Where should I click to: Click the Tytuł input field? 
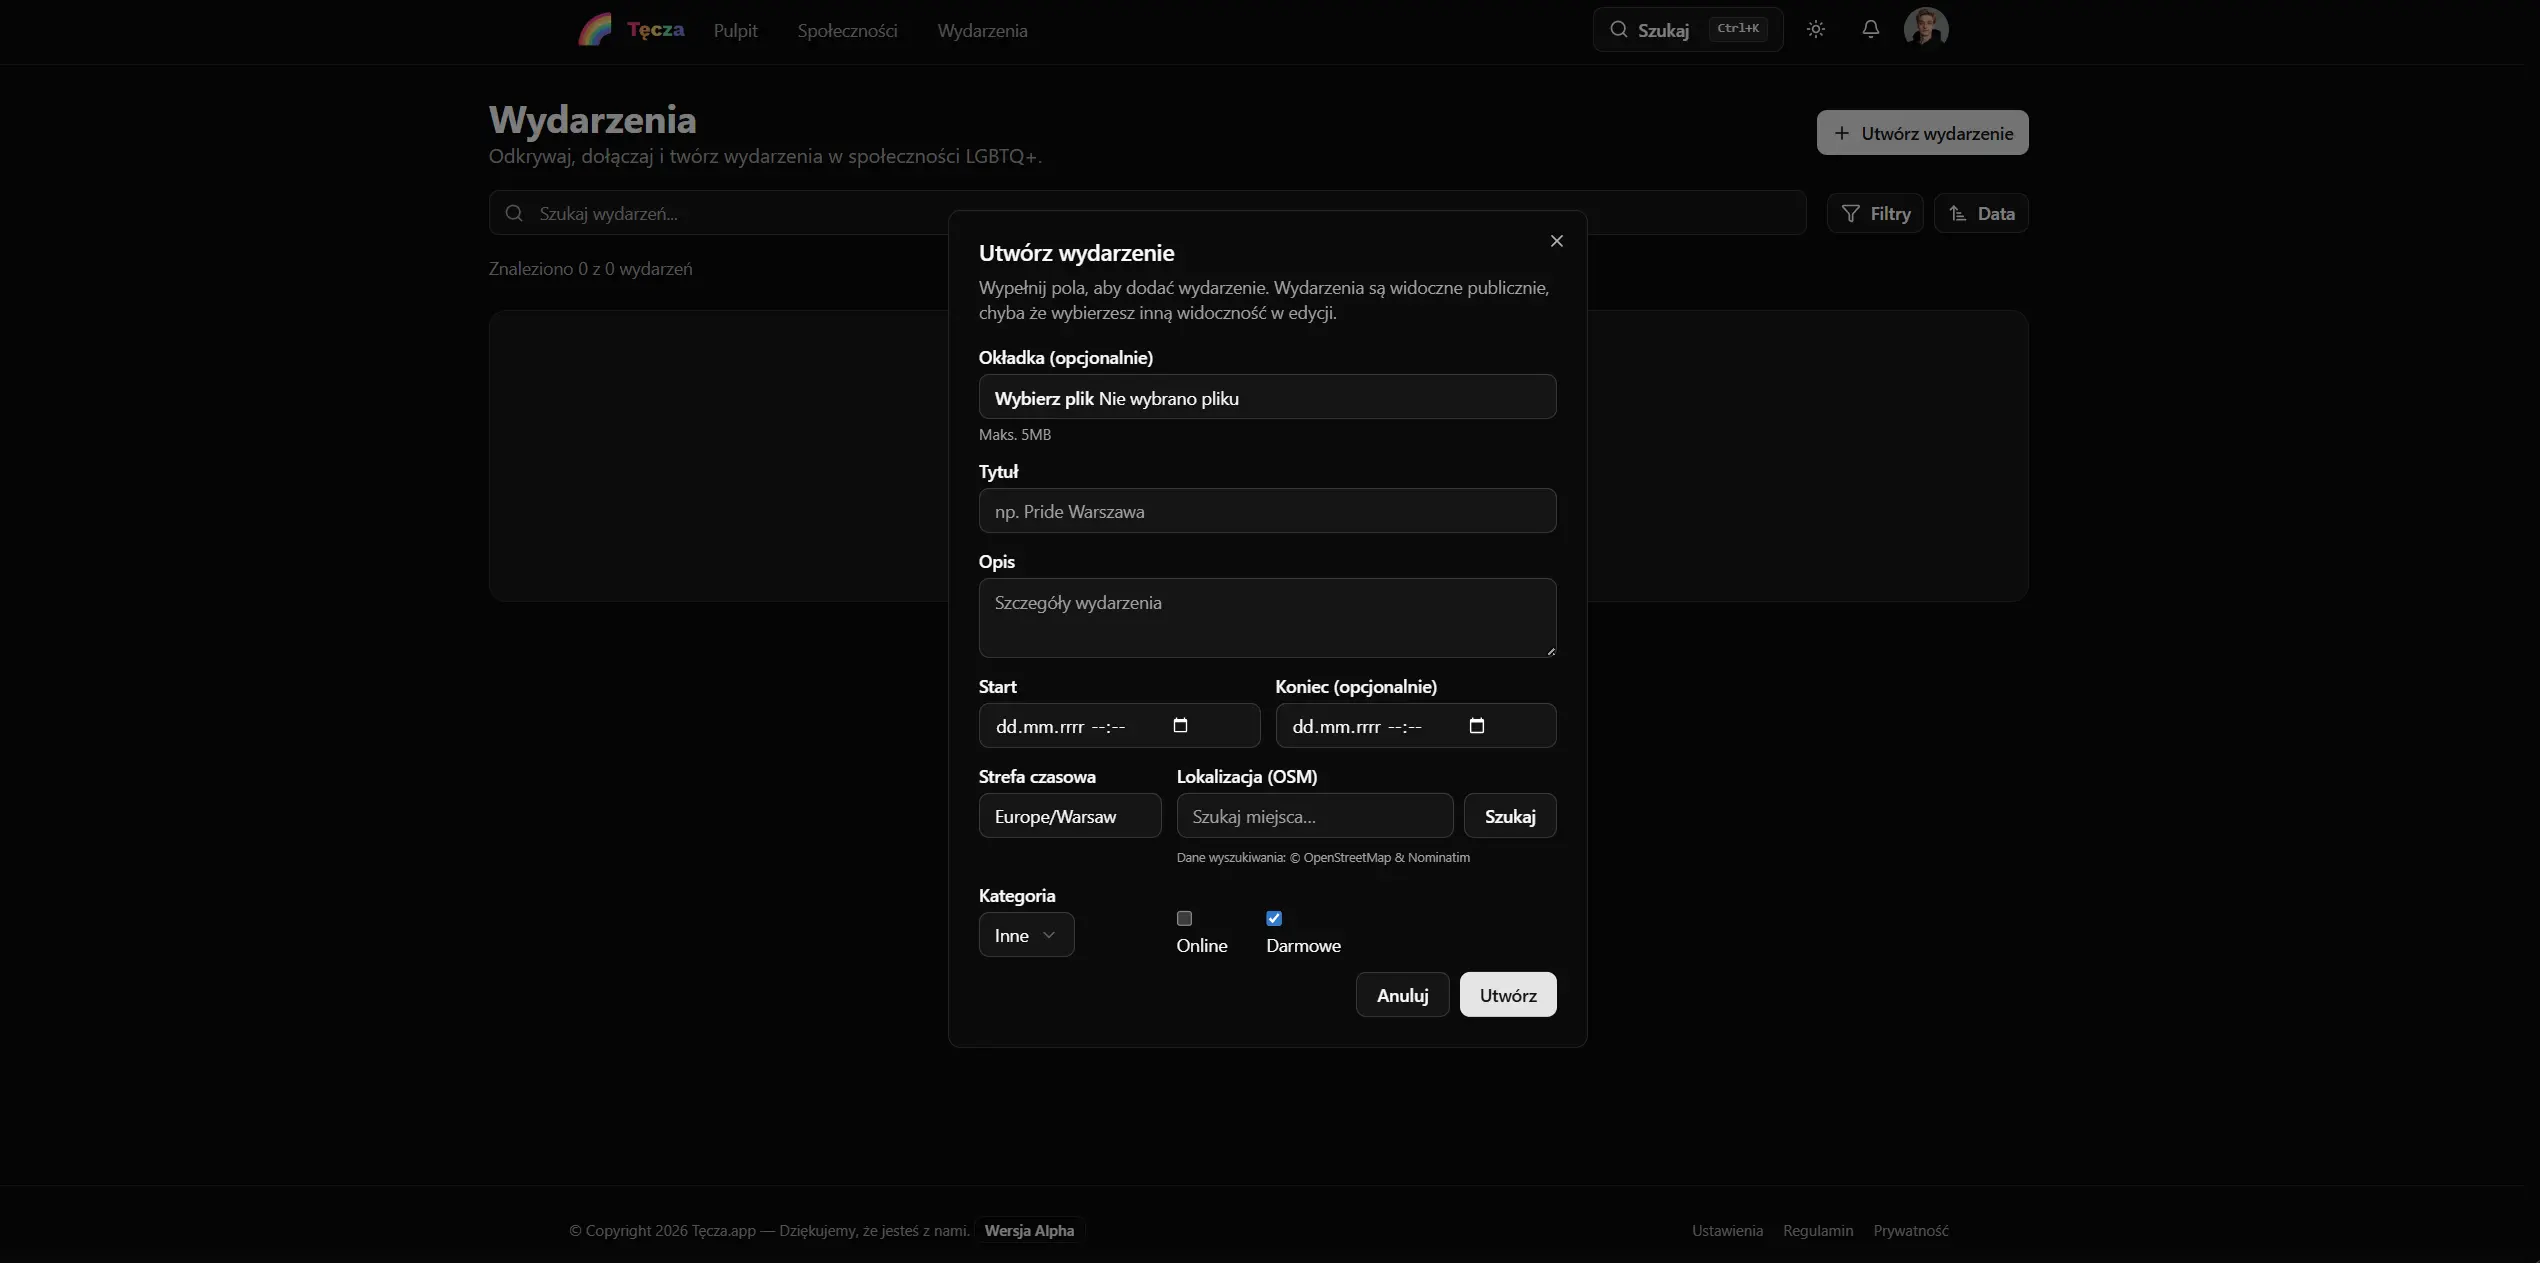[1267, 511]
